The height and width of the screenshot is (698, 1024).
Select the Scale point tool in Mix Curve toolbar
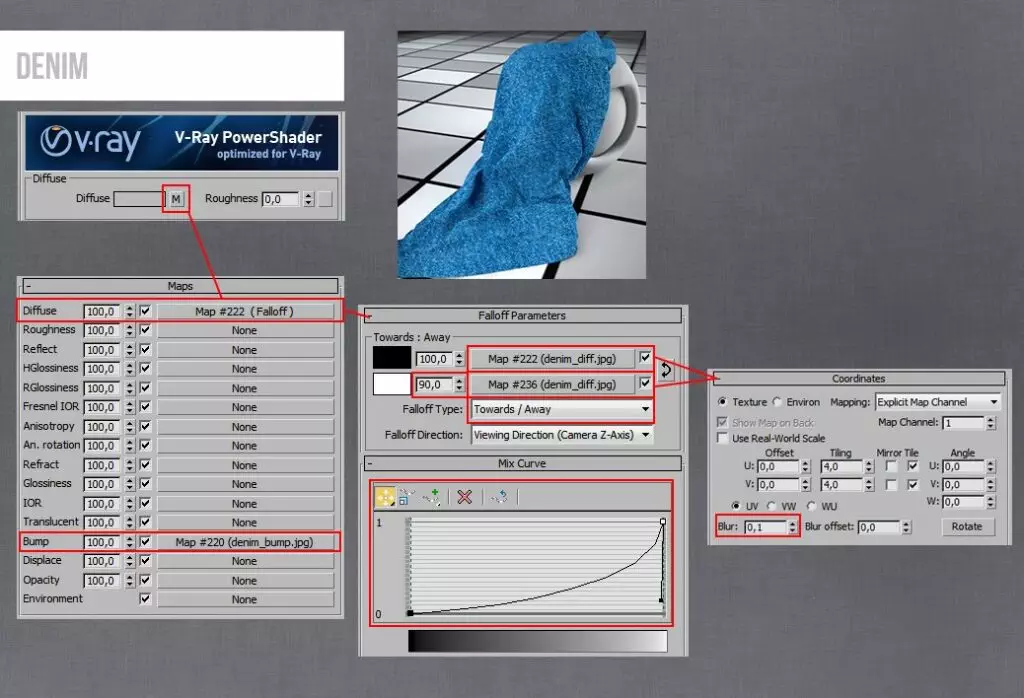(x=404, y=497)
